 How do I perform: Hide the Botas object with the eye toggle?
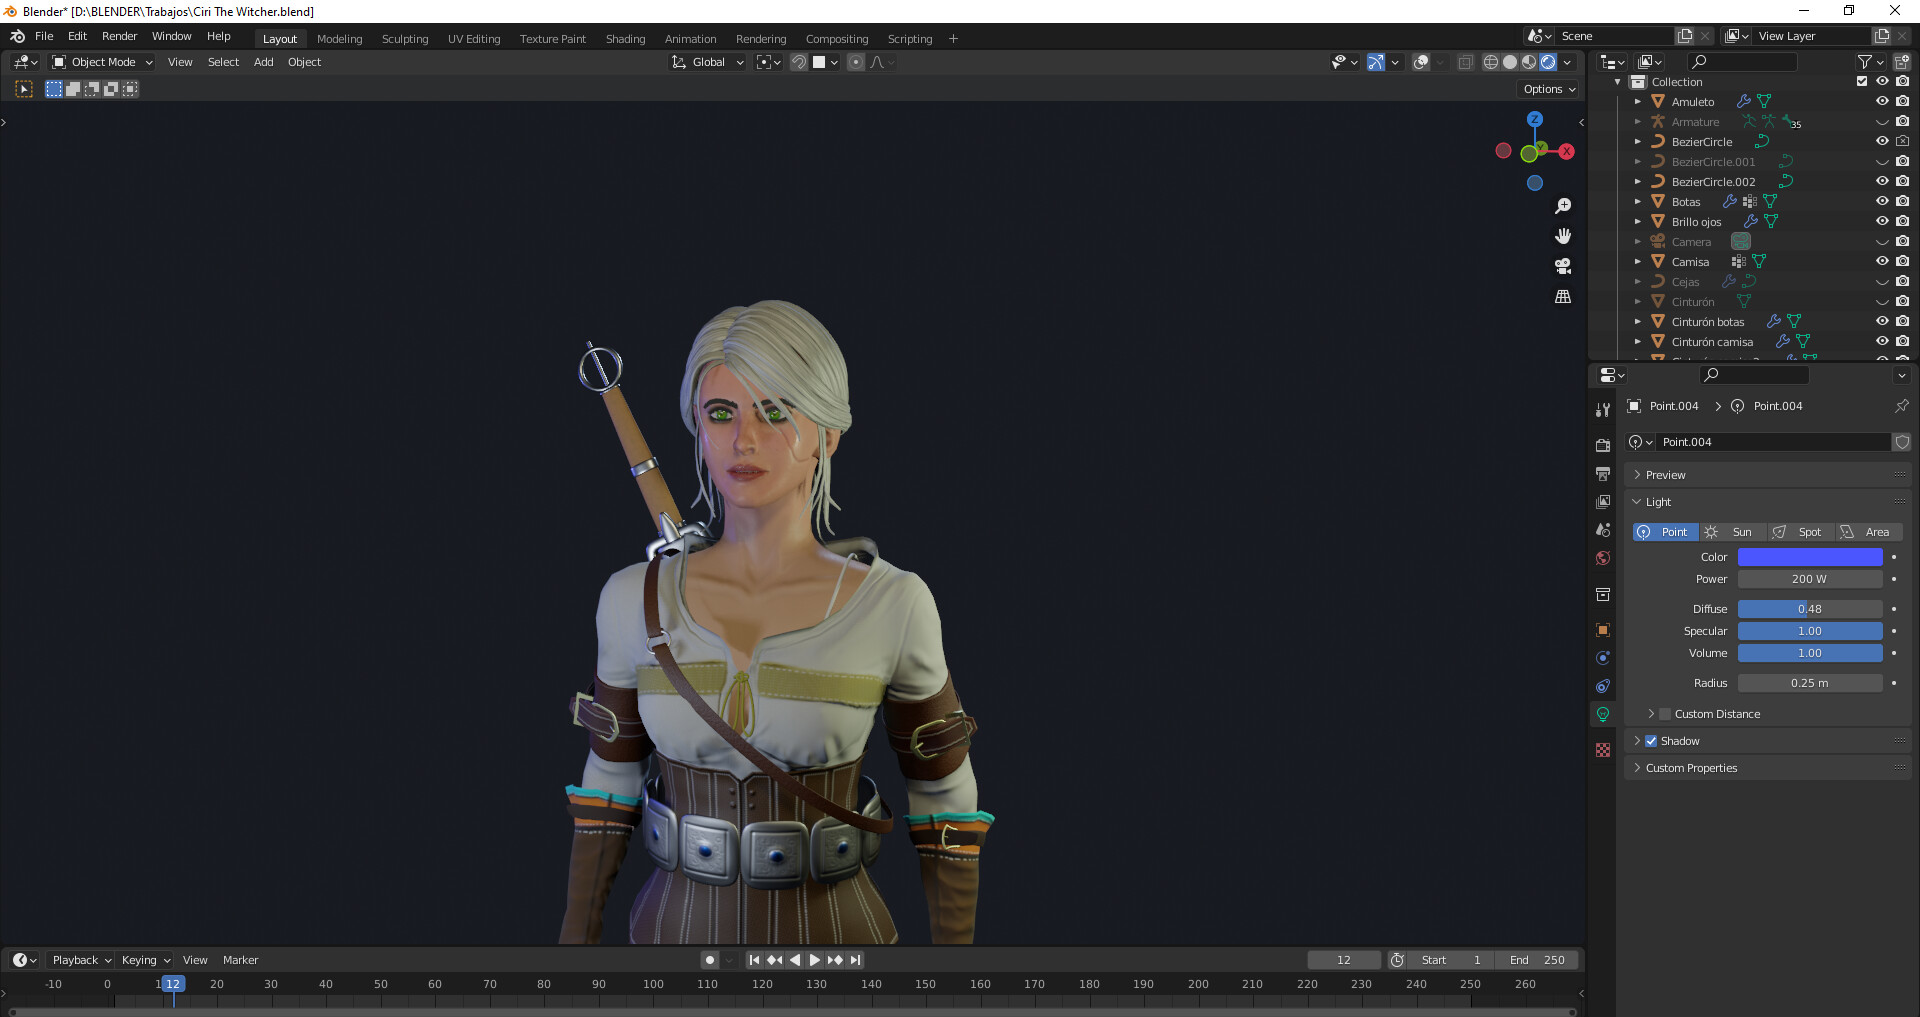(x=1884, y=201)
